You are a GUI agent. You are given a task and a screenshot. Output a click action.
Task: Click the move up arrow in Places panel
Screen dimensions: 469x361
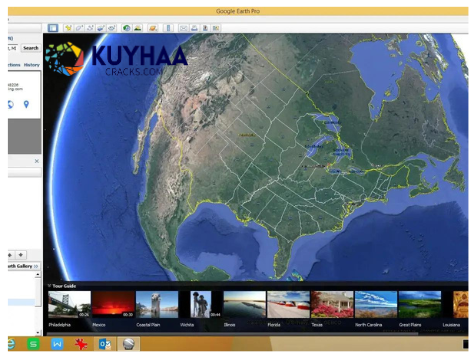(x=10, y=255)
